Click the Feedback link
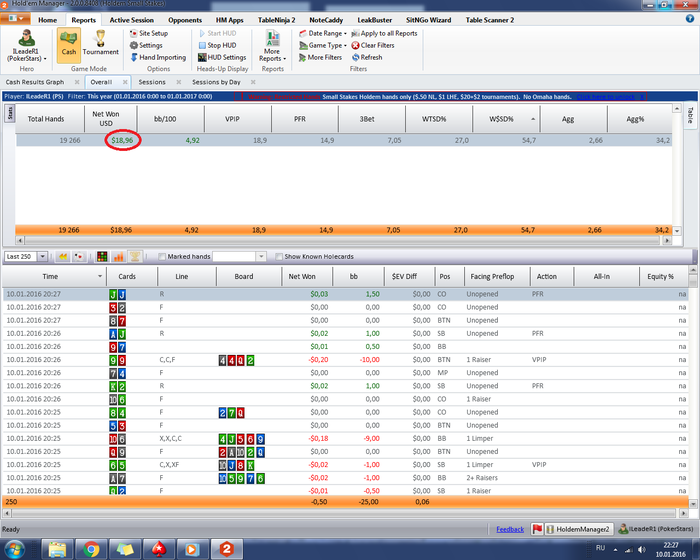This screenshot has height=560, width=700. (x=510, y=529)
